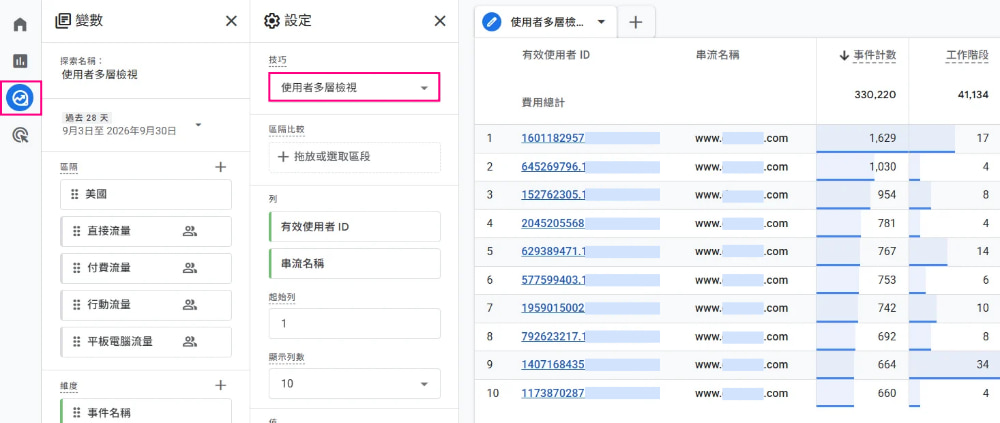Close the 設定 panel
The width and height of the screenshot is (1000, 423).
pos(440,21)
